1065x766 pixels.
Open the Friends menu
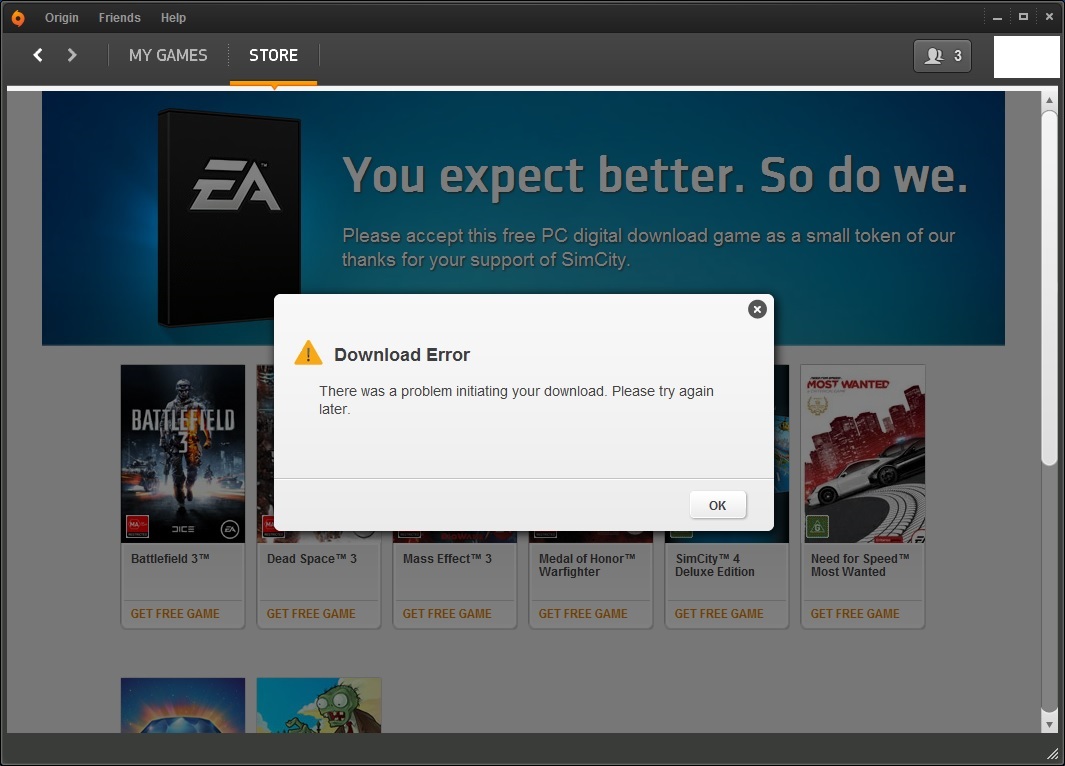[120, 18]
